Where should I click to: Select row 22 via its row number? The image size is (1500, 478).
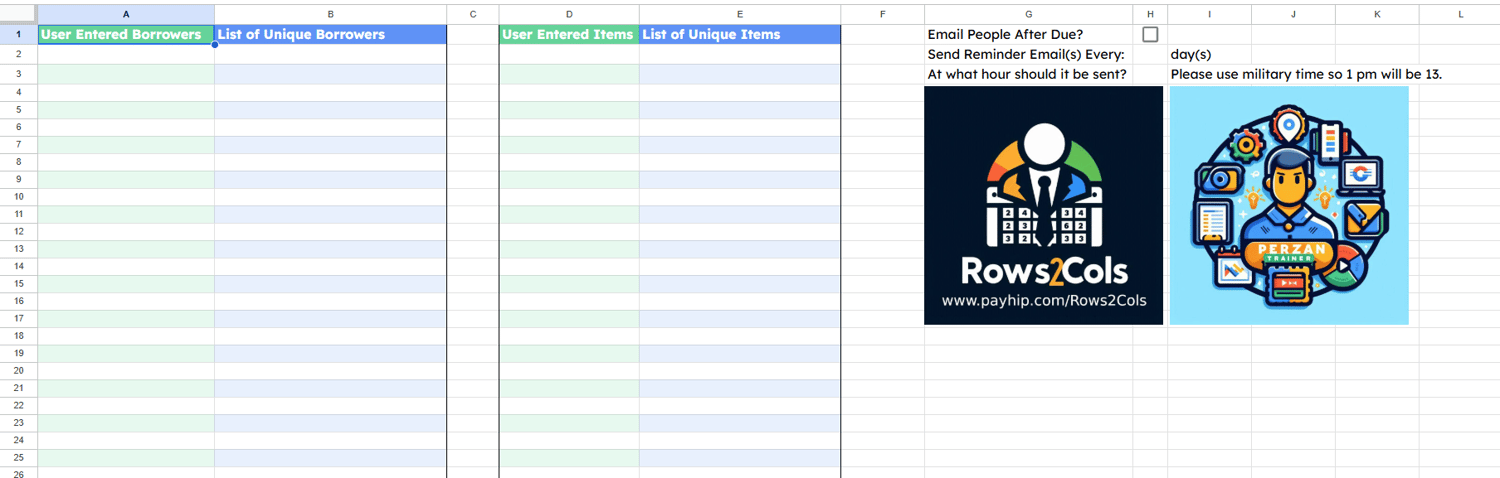coord(19,405)
